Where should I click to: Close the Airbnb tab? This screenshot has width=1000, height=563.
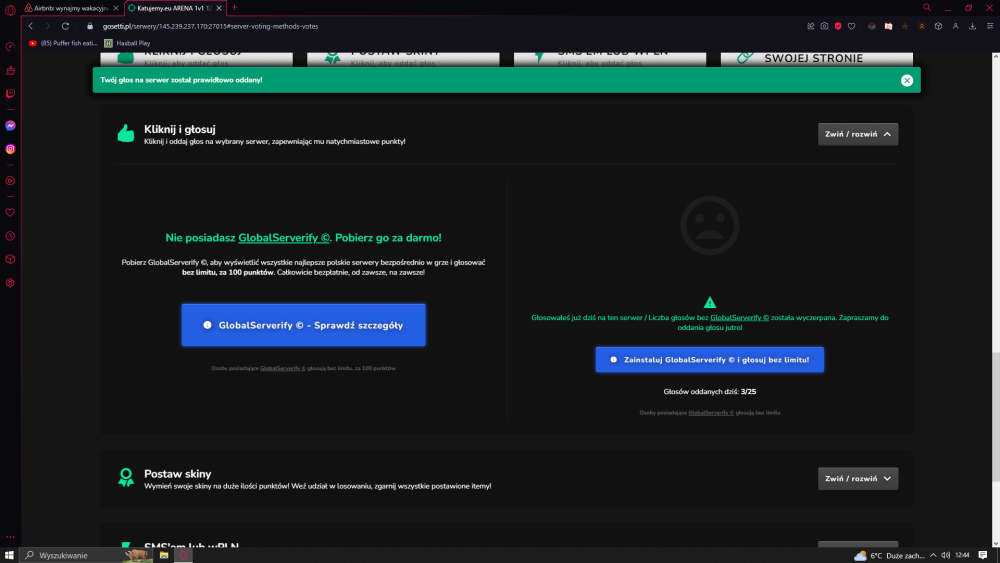click(115, 8)
